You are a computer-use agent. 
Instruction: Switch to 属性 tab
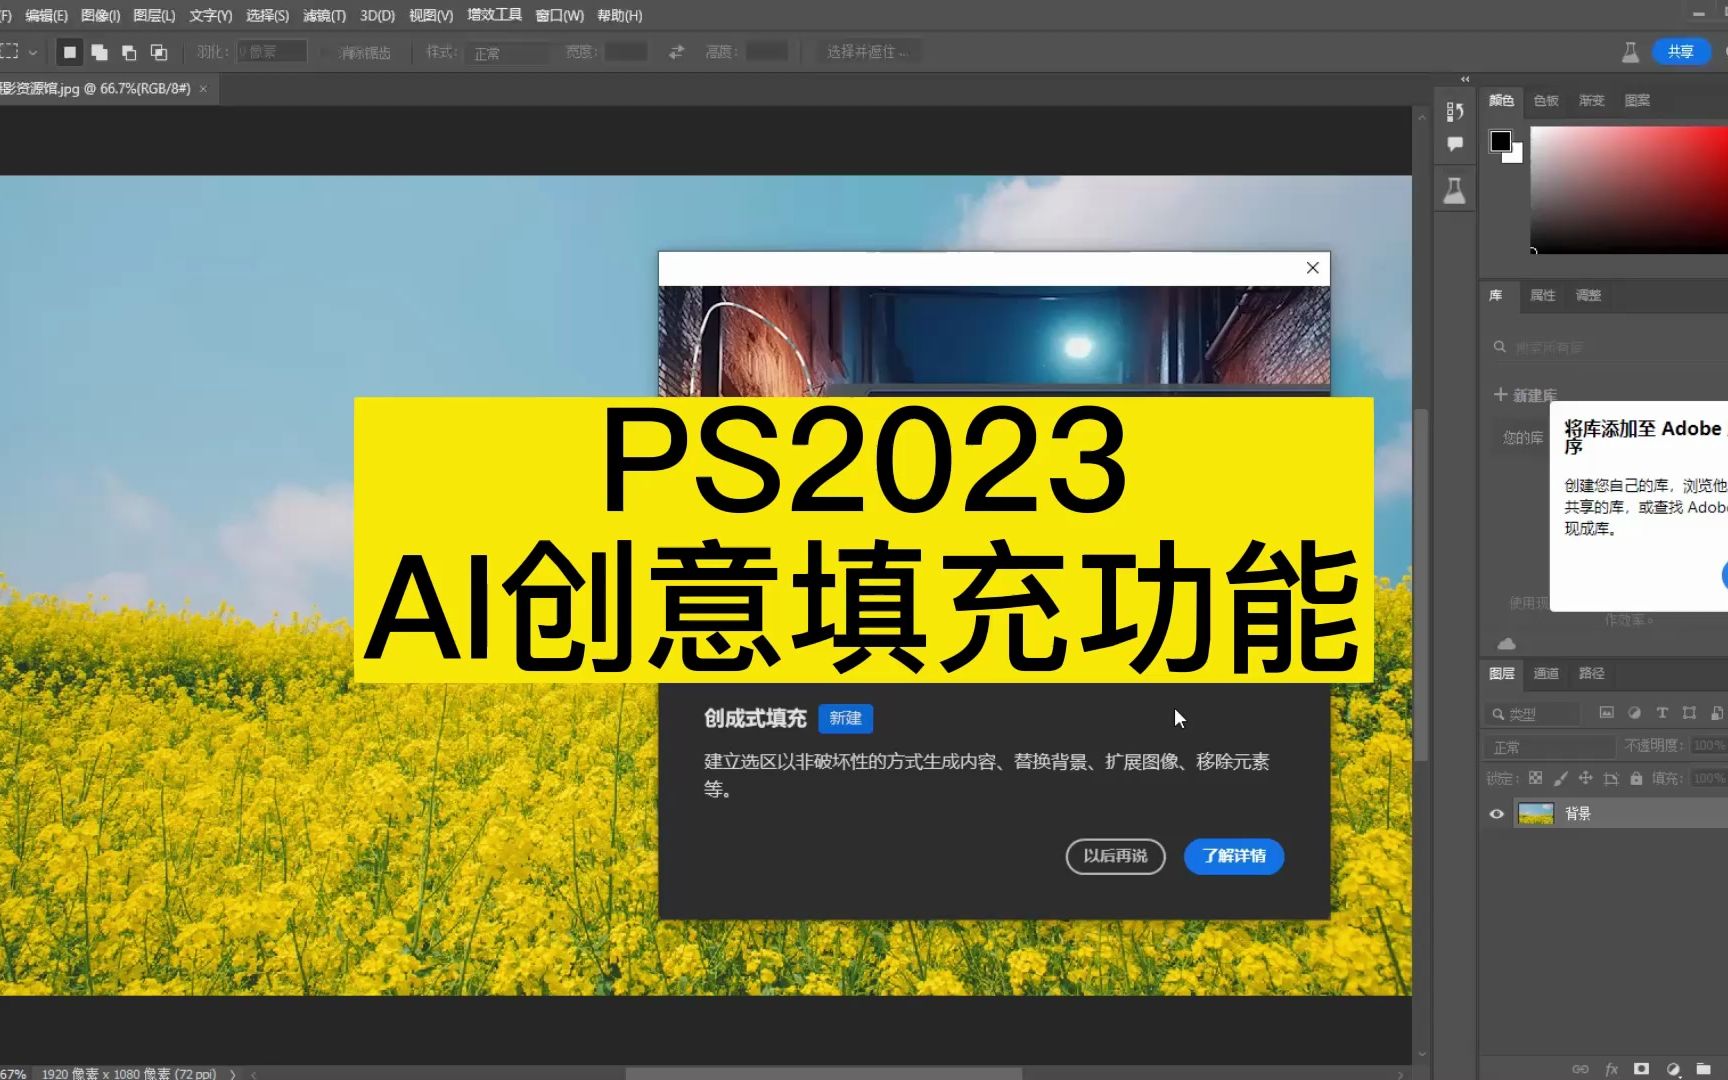pos(1542,295)
